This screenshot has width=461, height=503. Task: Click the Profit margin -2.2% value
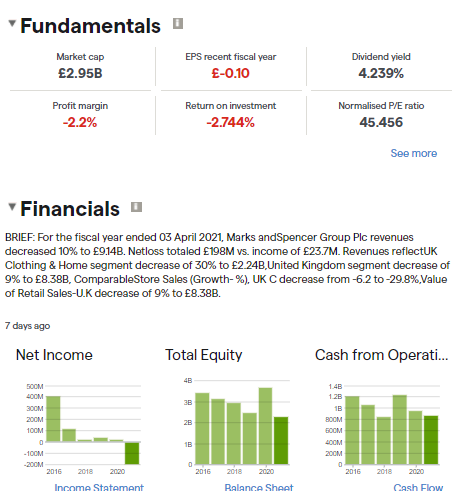[x=80, y=123]
